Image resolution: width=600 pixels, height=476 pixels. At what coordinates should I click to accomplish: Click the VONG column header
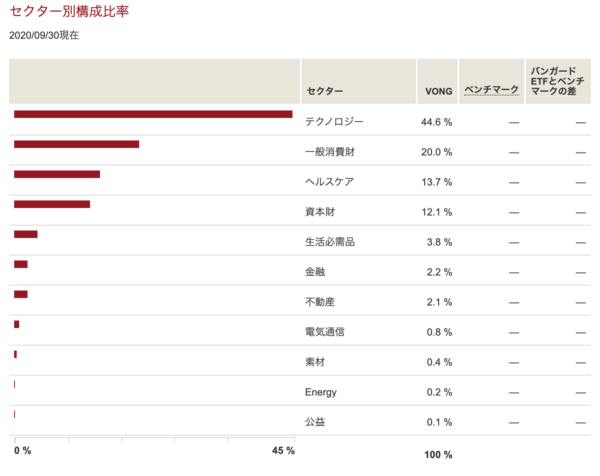[439, 91]
